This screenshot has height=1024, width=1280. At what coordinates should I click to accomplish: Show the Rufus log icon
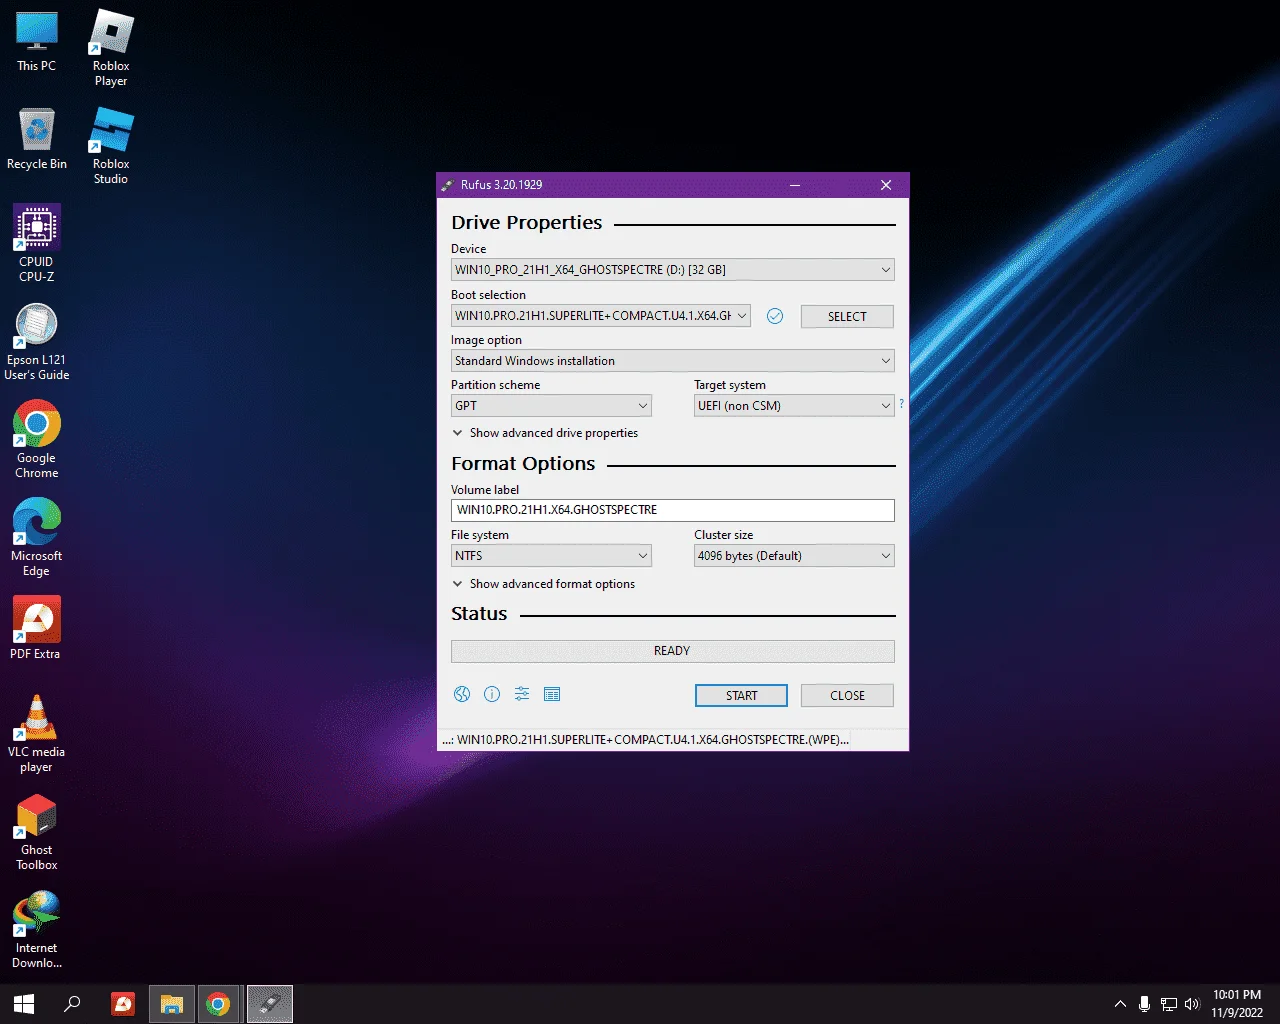(552, 694)
